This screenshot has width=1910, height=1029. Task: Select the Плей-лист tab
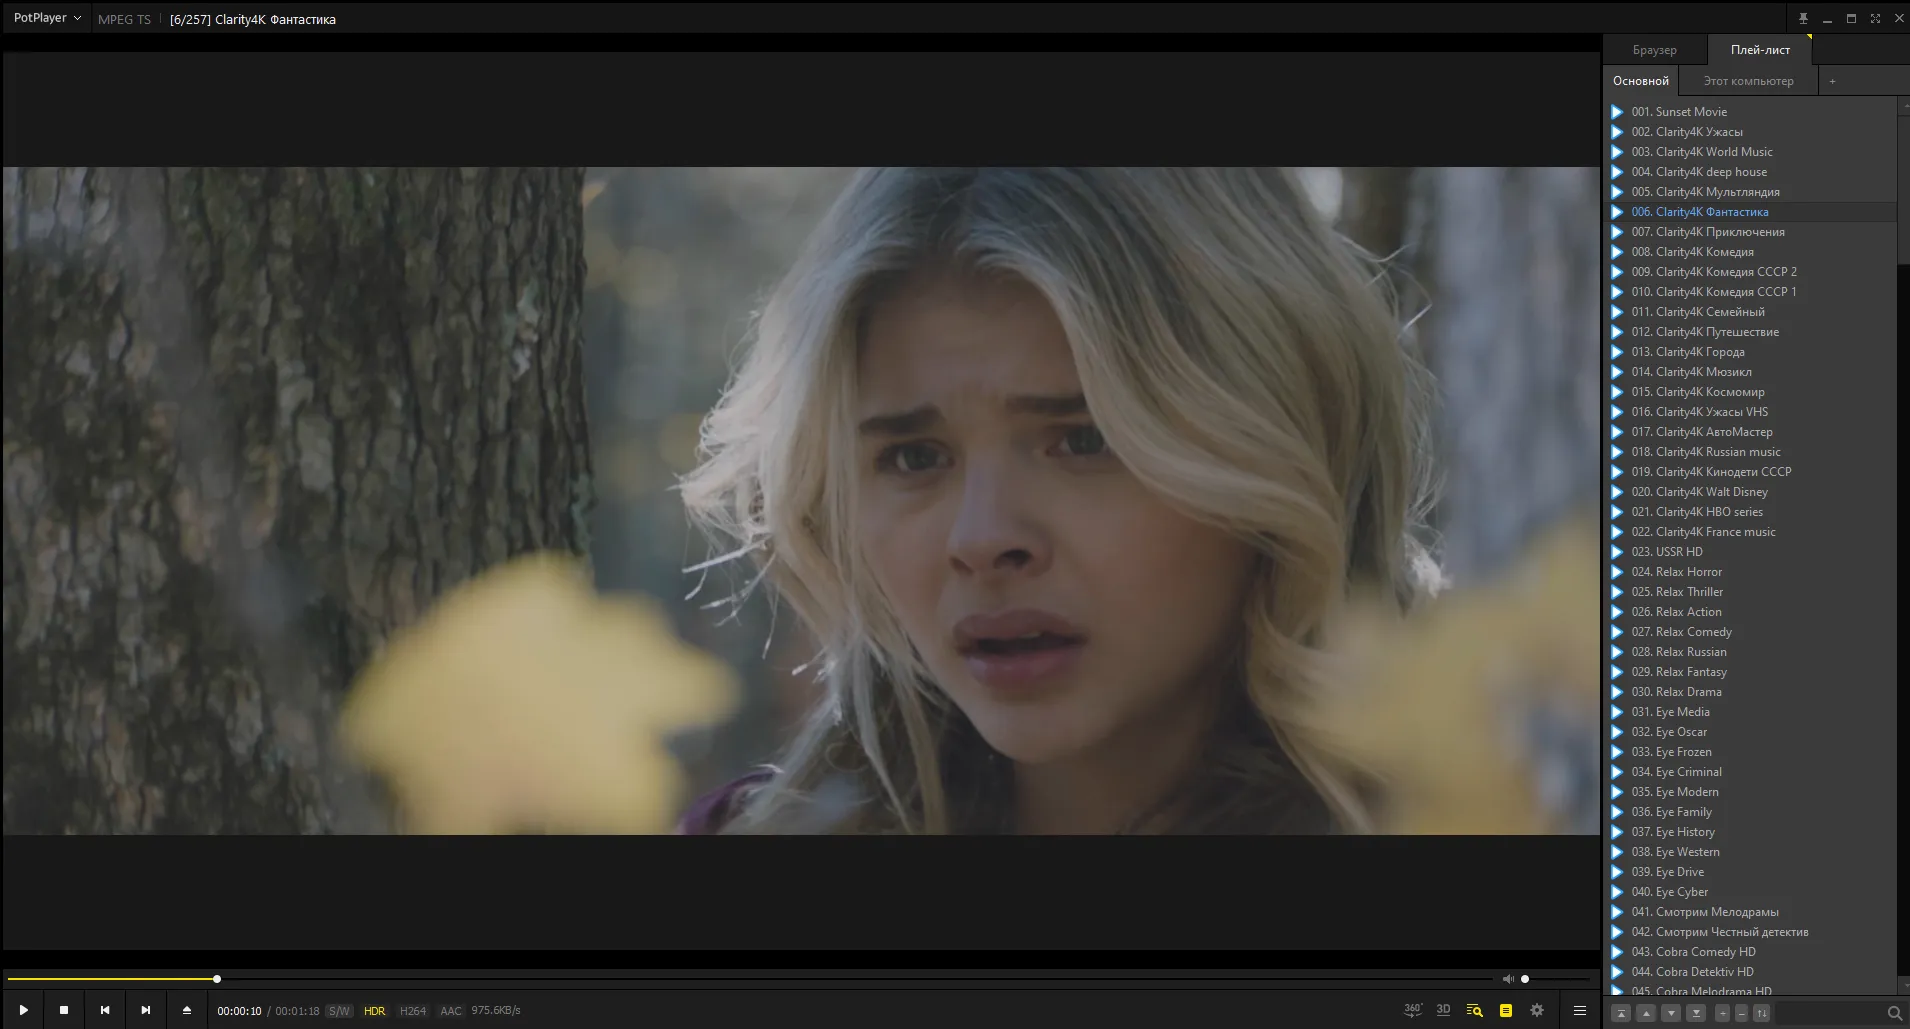[1760, 50]
